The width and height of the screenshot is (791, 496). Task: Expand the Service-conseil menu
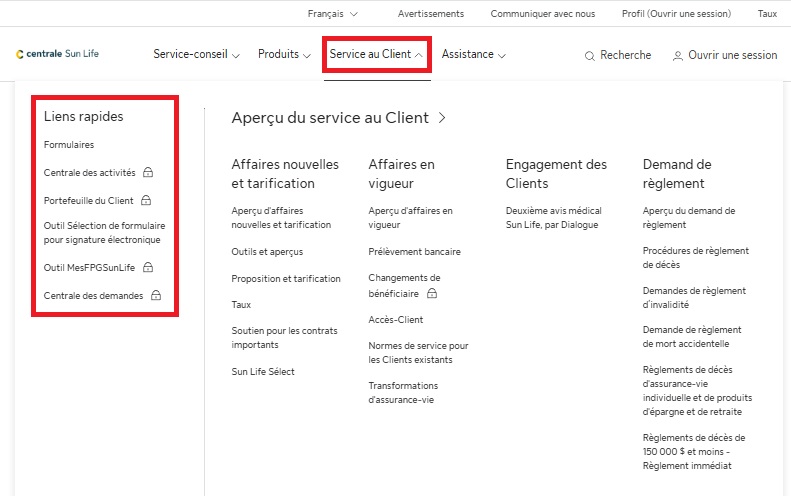point(196,55)
